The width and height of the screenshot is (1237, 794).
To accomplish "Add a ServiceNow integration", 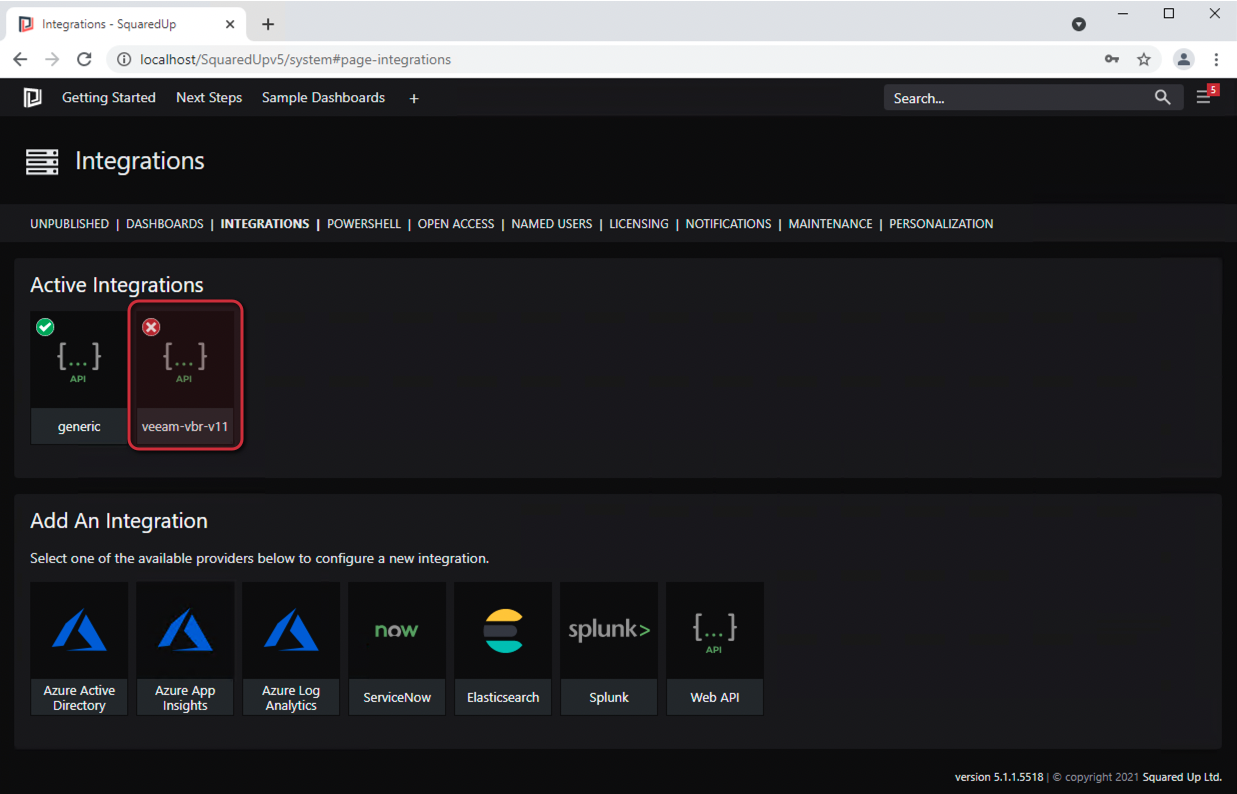I will click(x=397, y=649).
